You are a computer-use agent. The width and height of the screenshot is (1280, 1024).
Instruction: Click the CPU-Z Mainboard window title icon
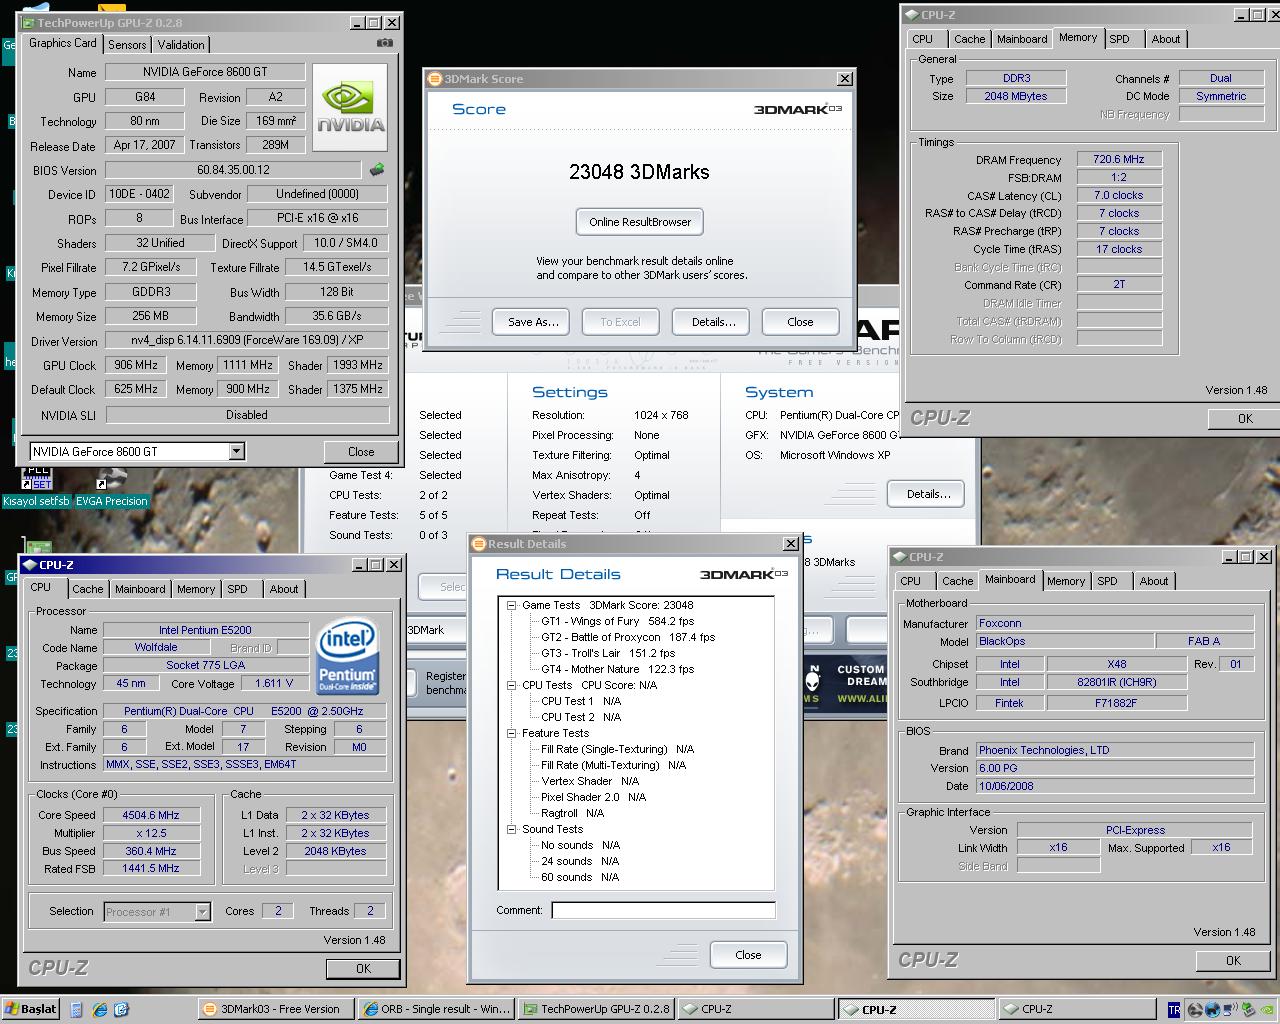899,557
